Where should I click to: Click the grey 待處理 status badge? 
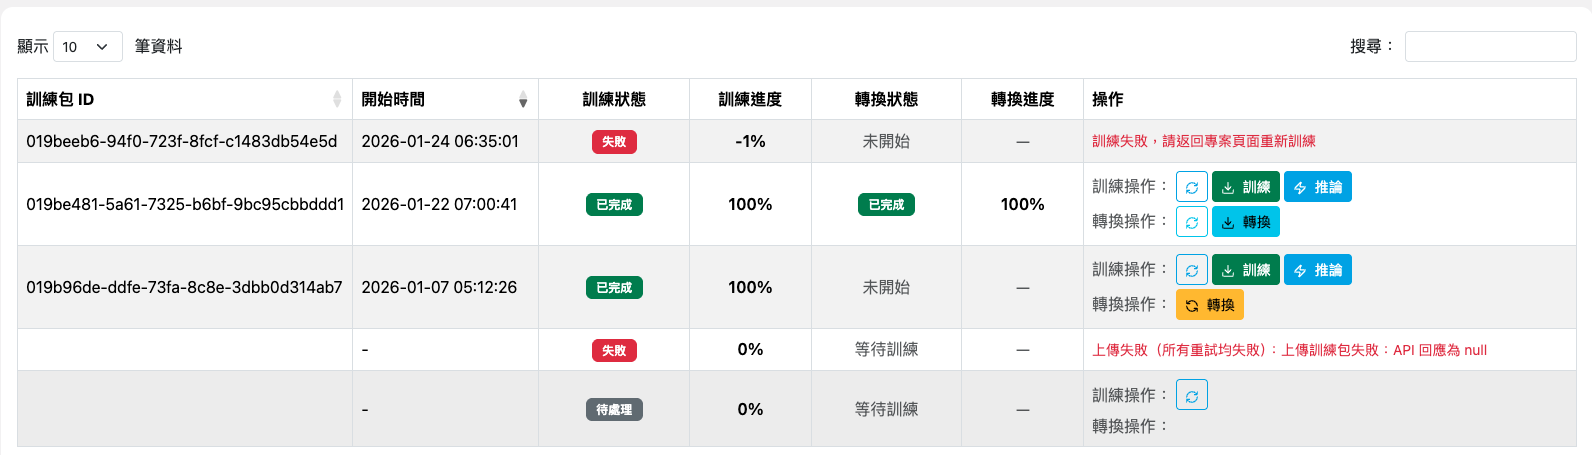tap(614, 410)
